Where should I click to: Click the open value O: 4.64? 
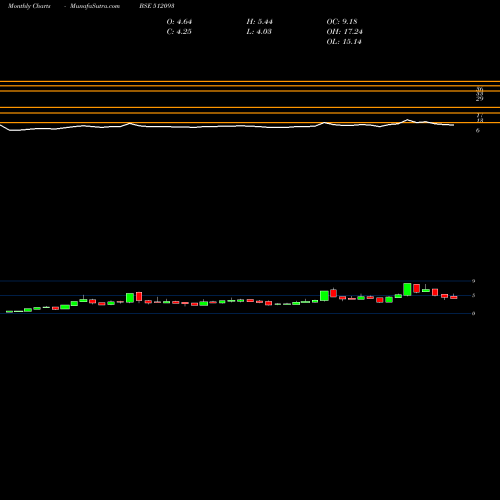click(x=179, y=22)
